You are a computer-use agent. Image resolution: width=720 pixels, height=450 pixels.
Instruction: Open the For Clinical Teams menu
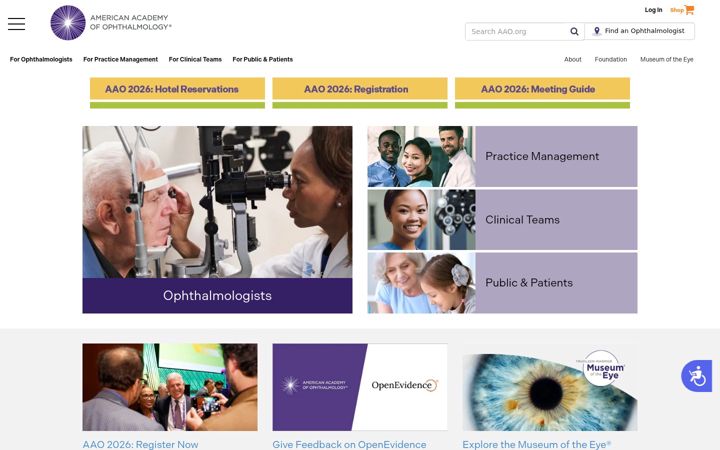point(195,59)
